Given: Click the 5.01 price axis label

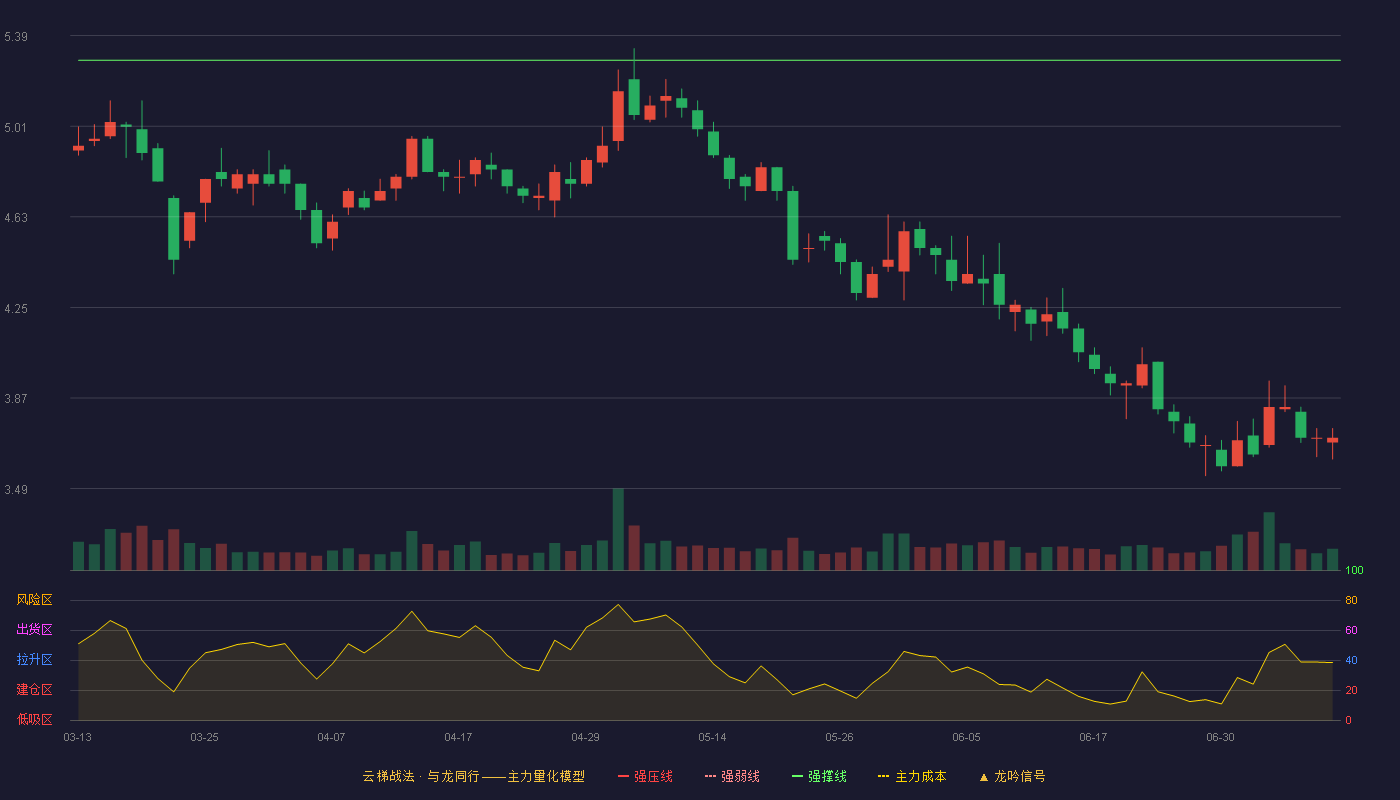Looking at the screenshot, I should [x=16, y=128].
